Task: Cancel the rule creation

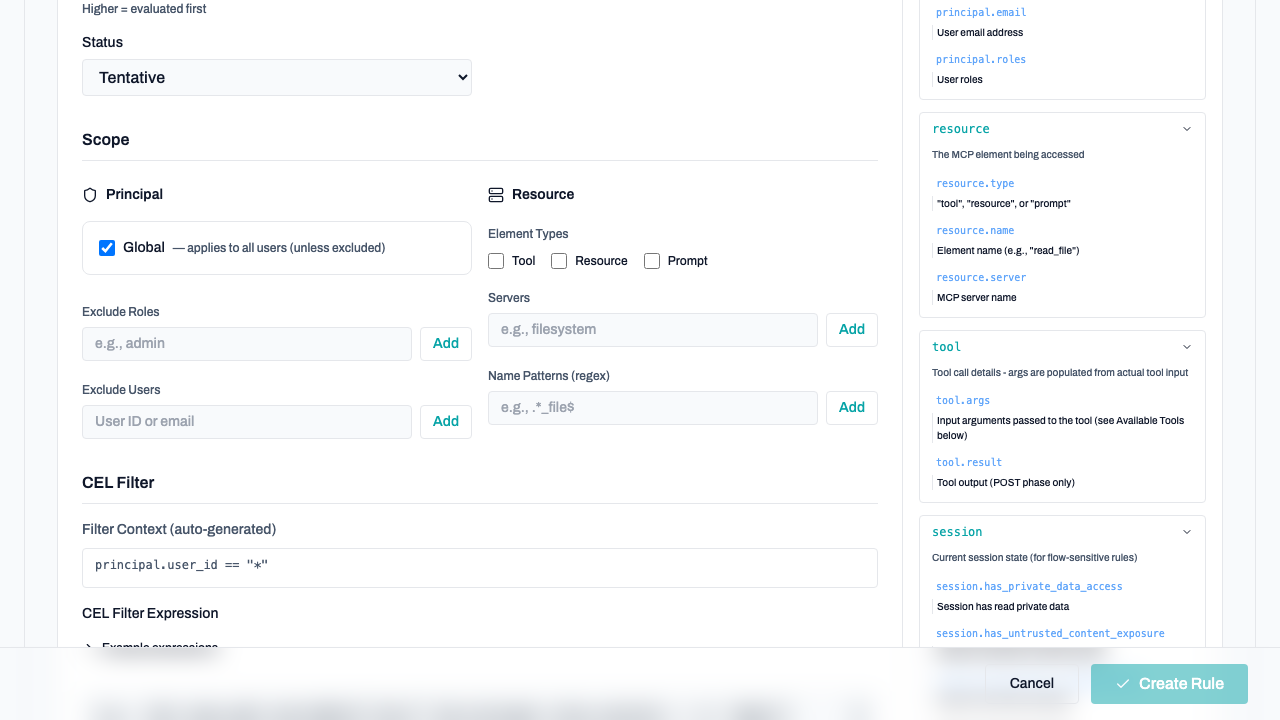Action: 1031,684
